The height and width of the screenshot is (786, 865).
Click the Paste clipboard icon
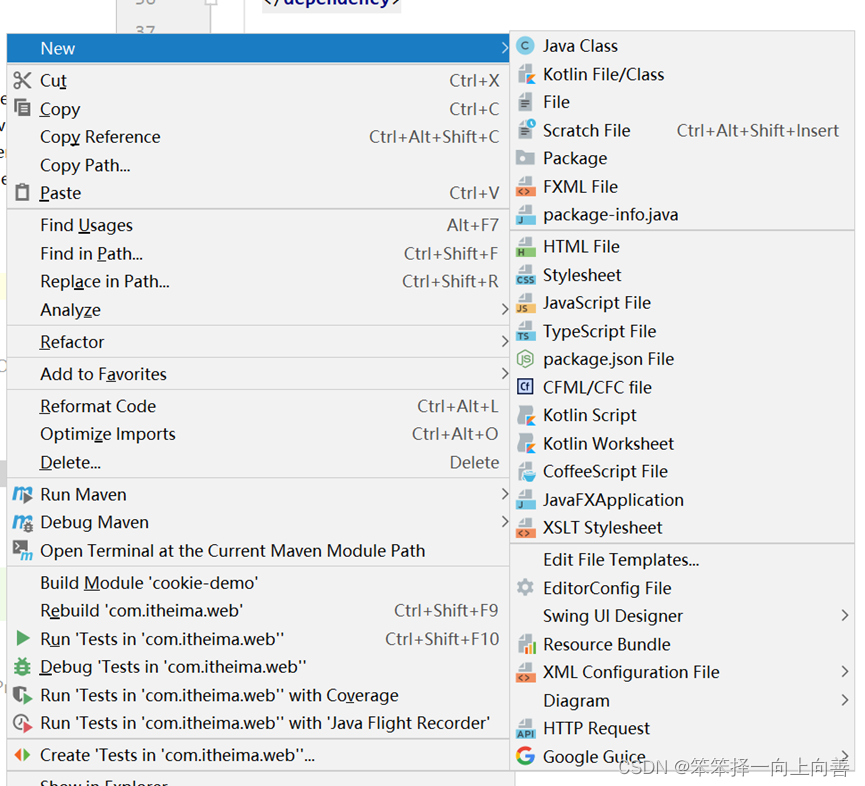22,192
